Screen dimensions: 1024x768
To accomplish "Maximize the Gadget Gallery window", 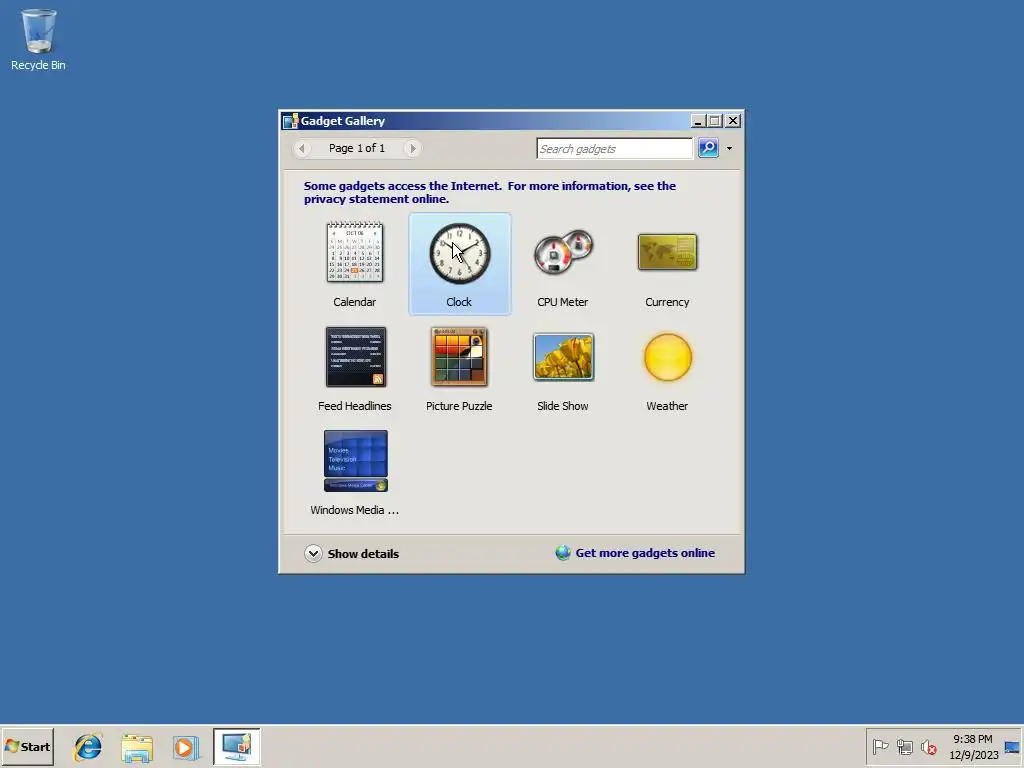I will (x=714, y=121).
